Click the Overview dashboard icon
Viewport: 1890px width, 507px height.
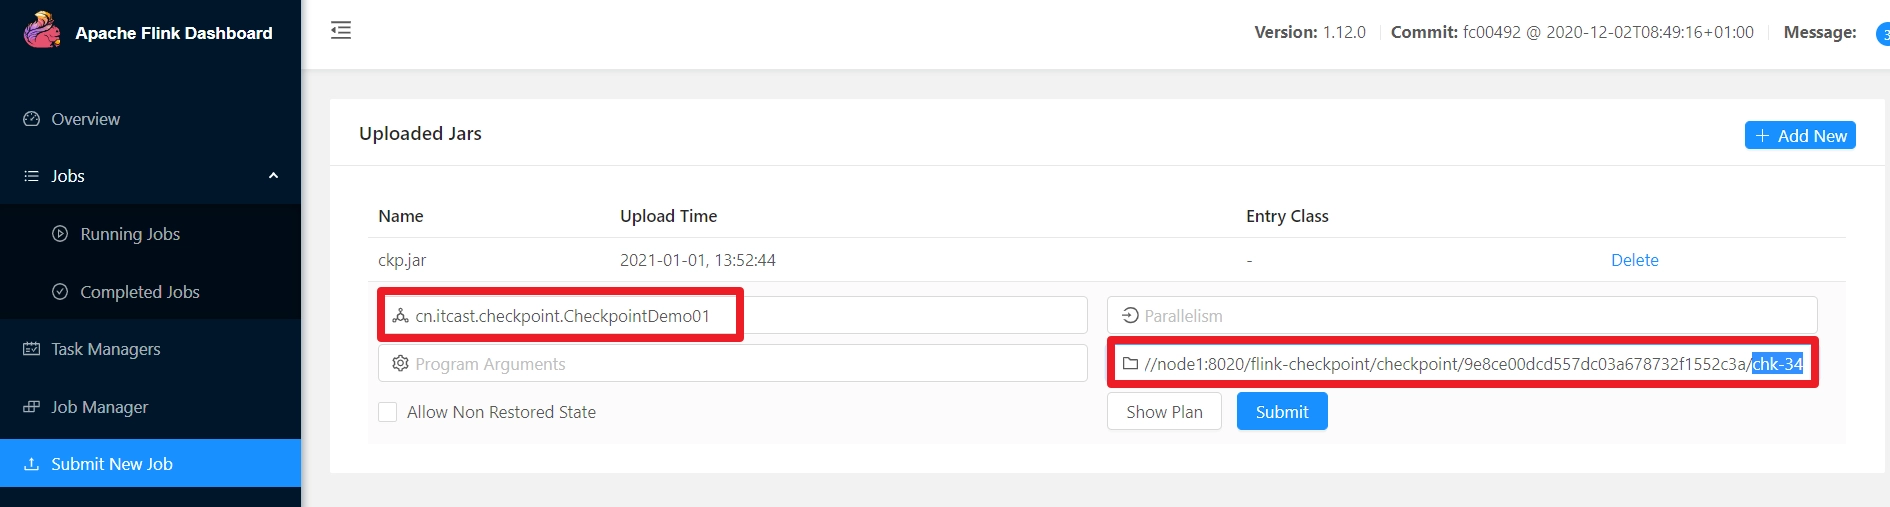[31, 119]
